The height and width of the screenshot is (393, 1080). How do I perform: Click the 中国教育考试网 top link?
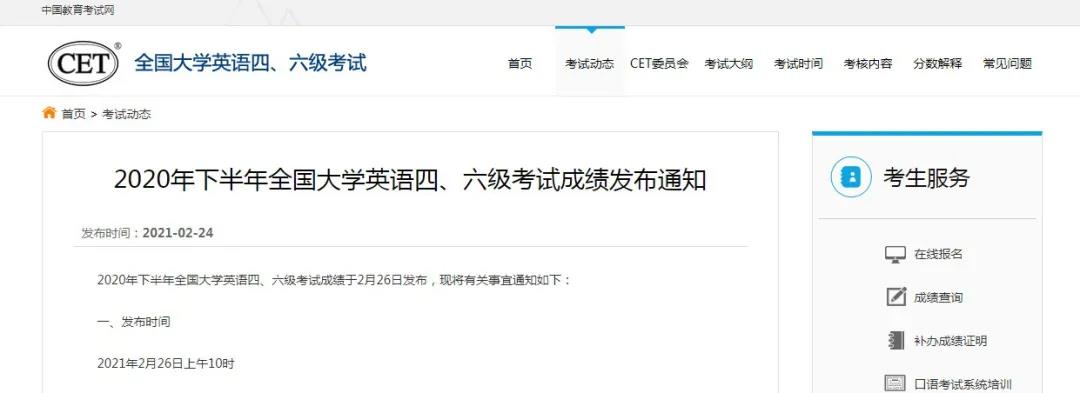click(78, 10)
